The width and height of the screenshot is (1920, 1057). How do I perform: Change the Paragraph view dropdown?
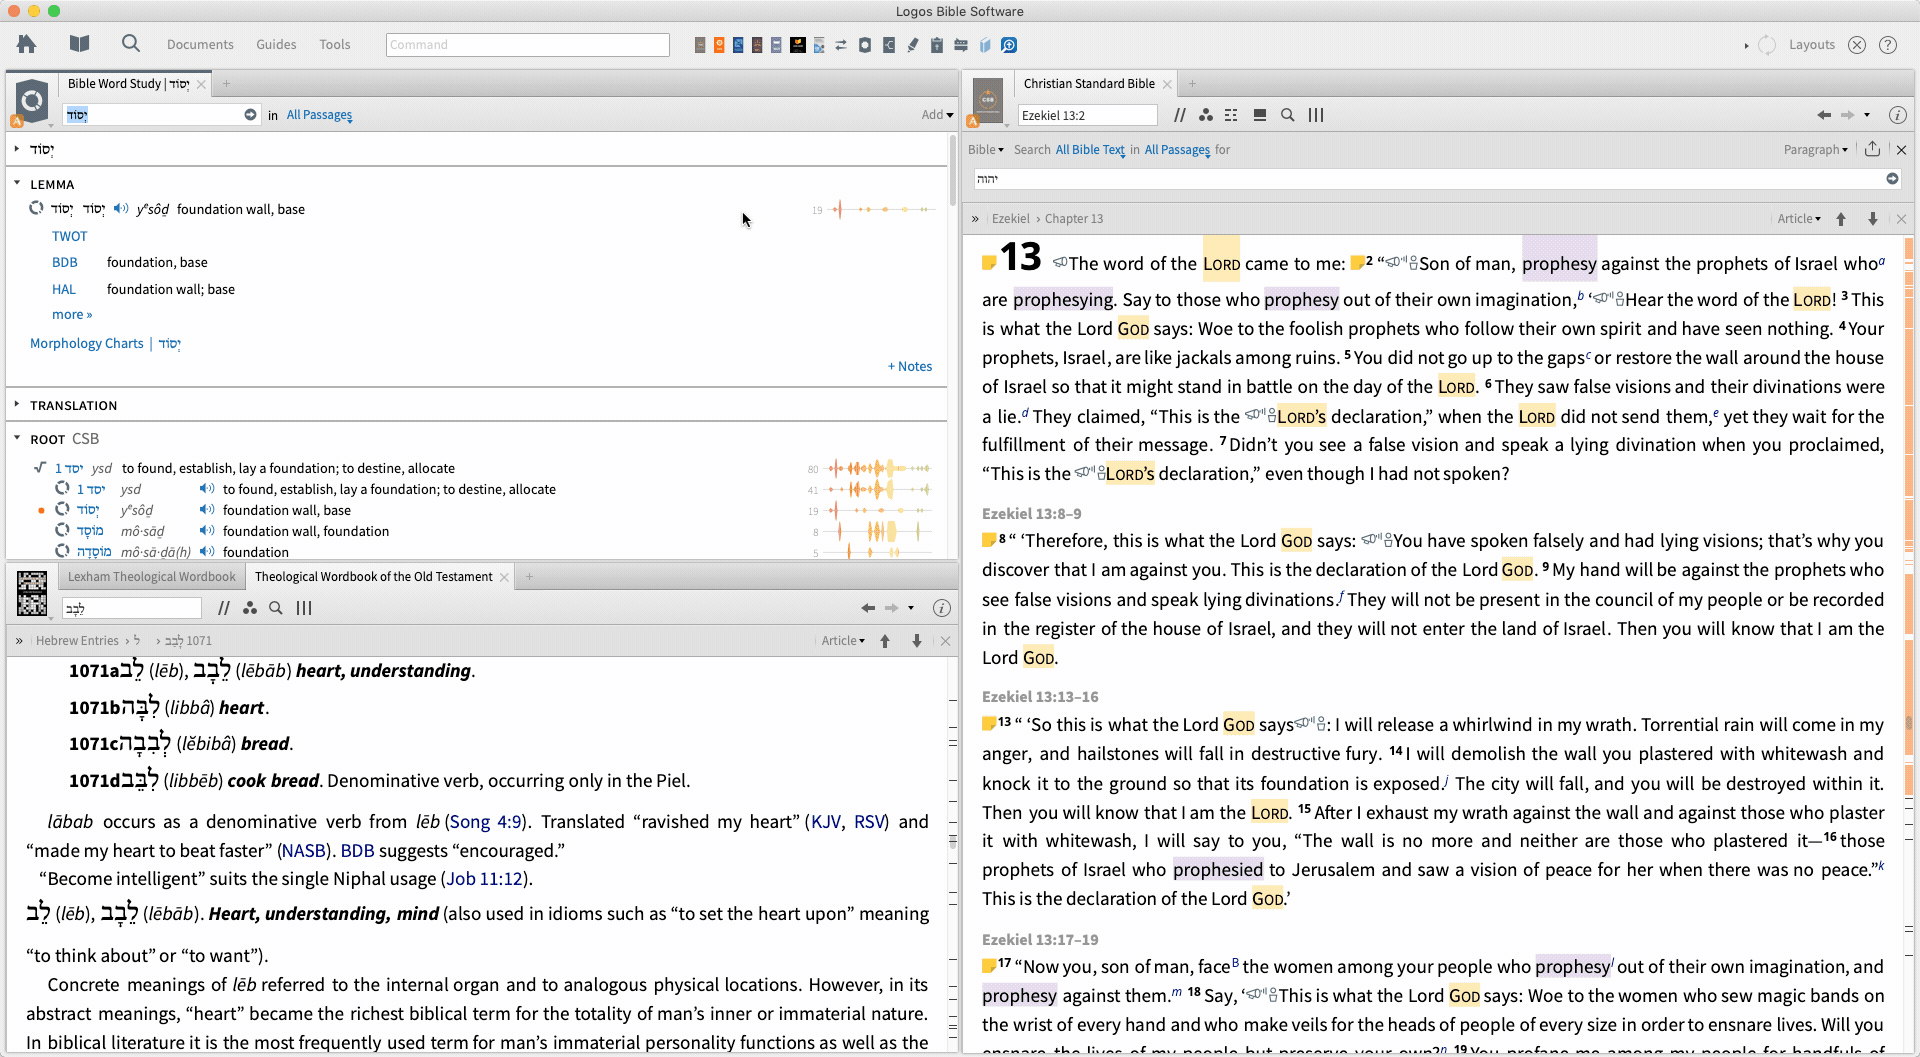point(1816,150)
